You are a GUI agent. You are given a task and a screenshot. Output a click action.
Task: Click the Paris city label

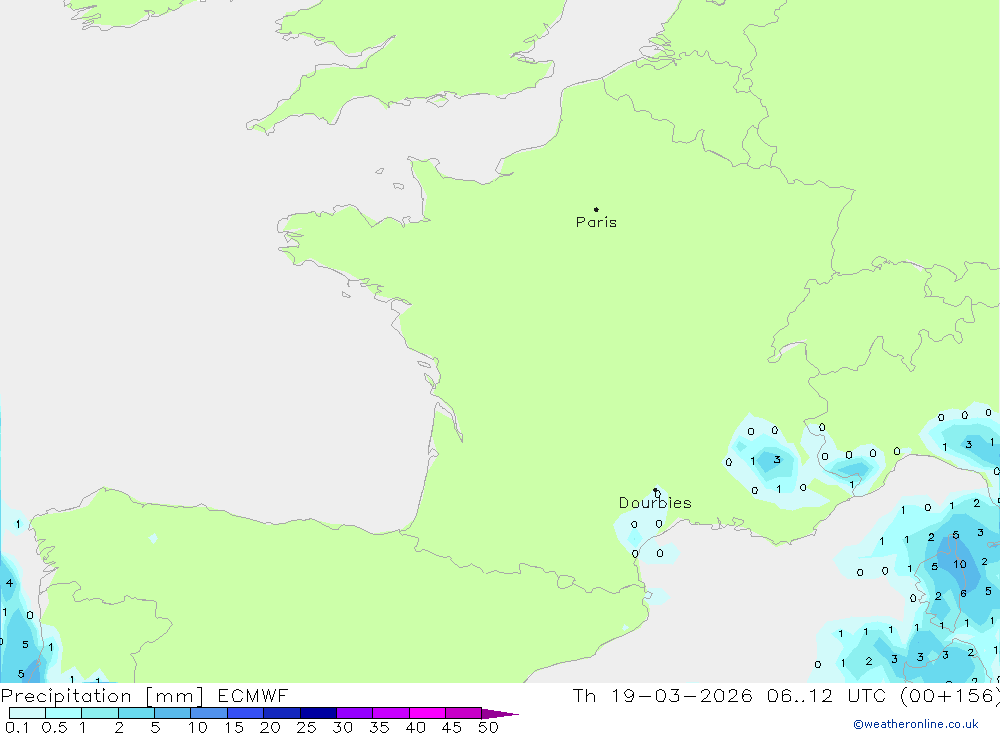pos(596,222)
